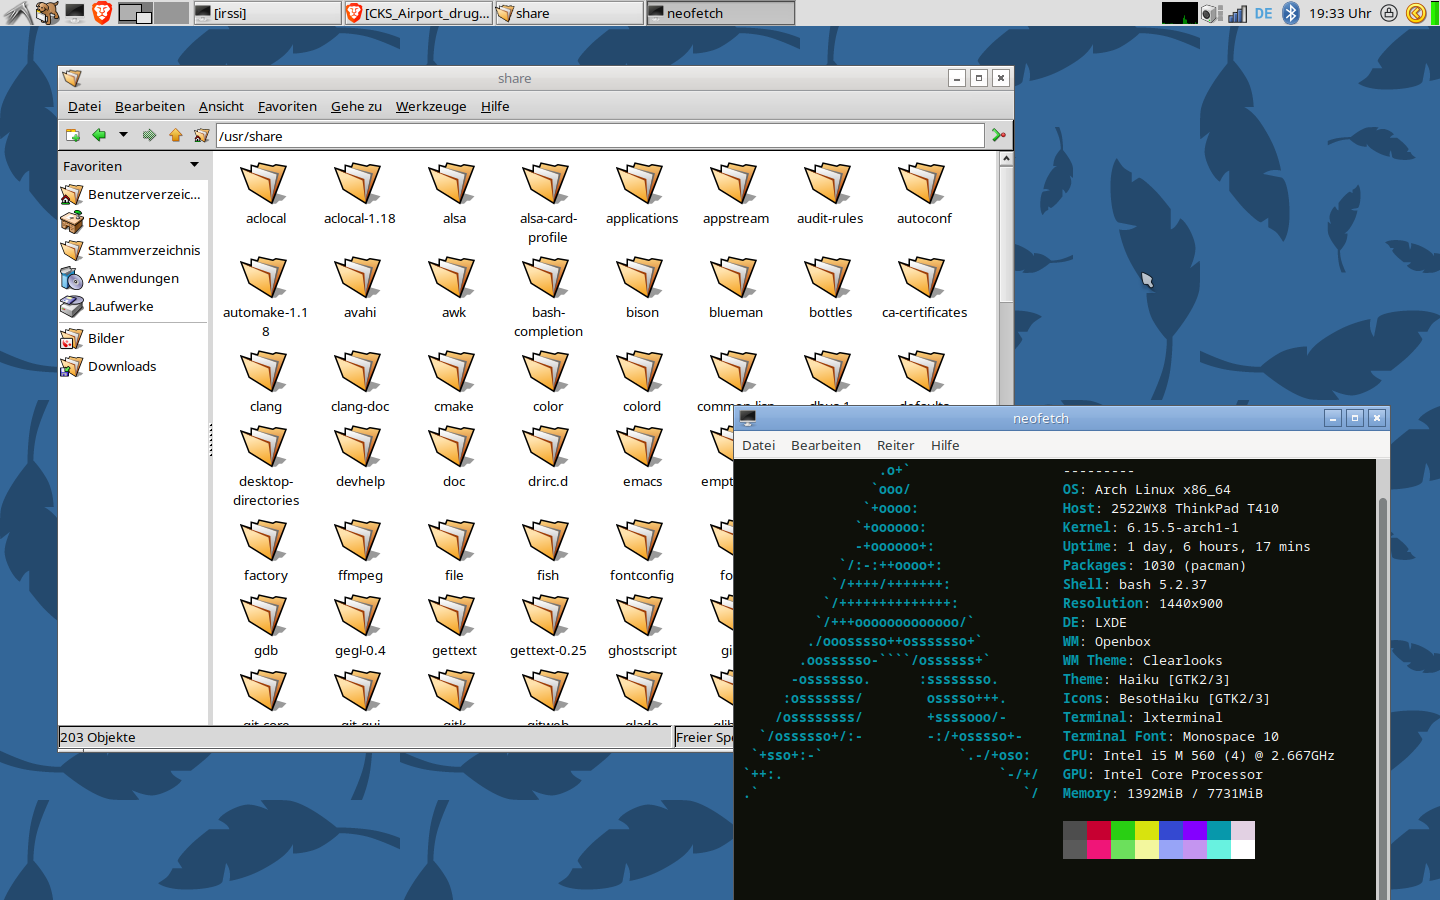Screen dimensions: 1440x900
Task: Select Benutzerverzeichnis in the sidebar
Action: pos(132,194)
